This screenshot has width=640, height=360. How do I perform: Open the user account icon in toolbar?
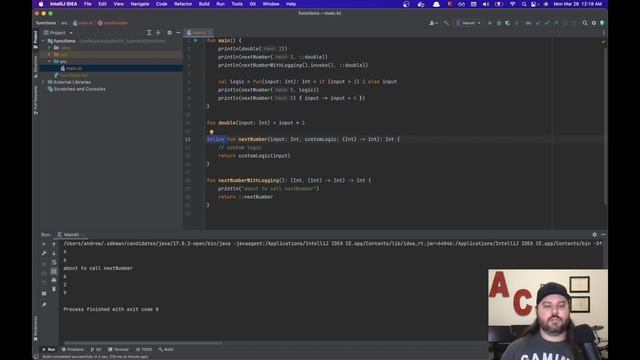pyautogui.click(x=433, y=23)
